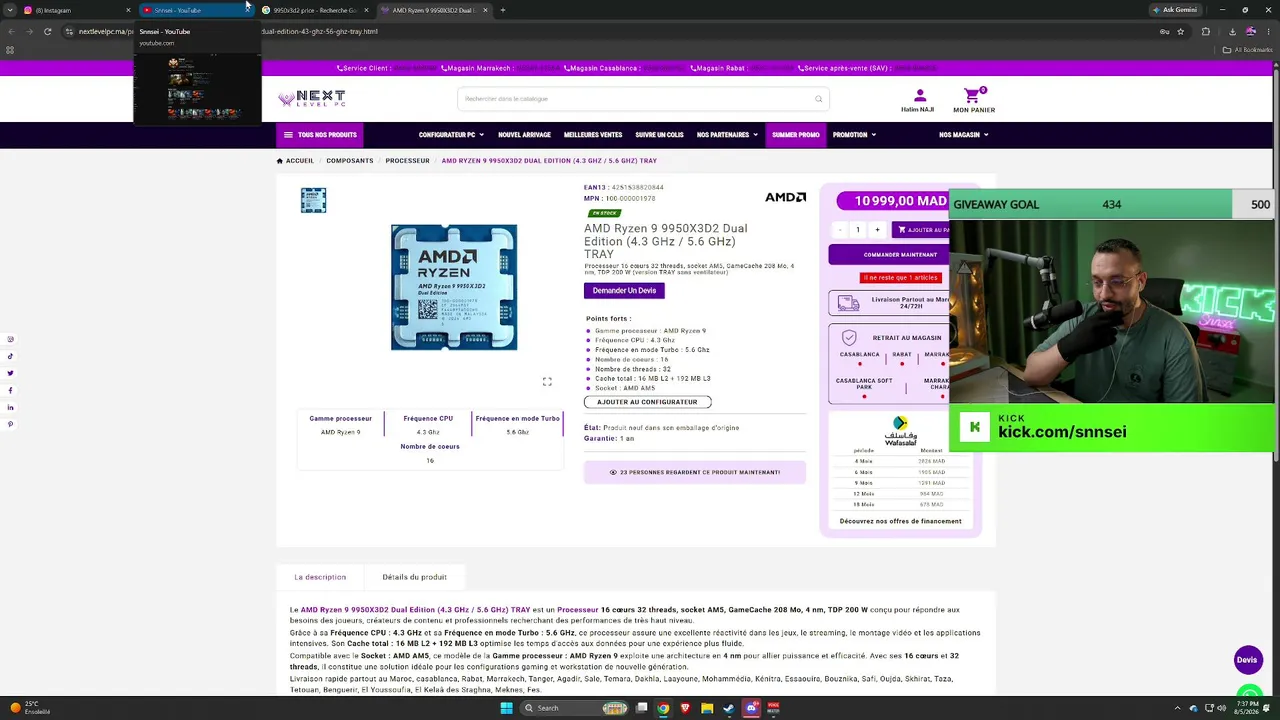Viewport: 1280px width, 720px height.
Task: Open the Meilleures Ventes menu item
Action: tap(593, 135)
